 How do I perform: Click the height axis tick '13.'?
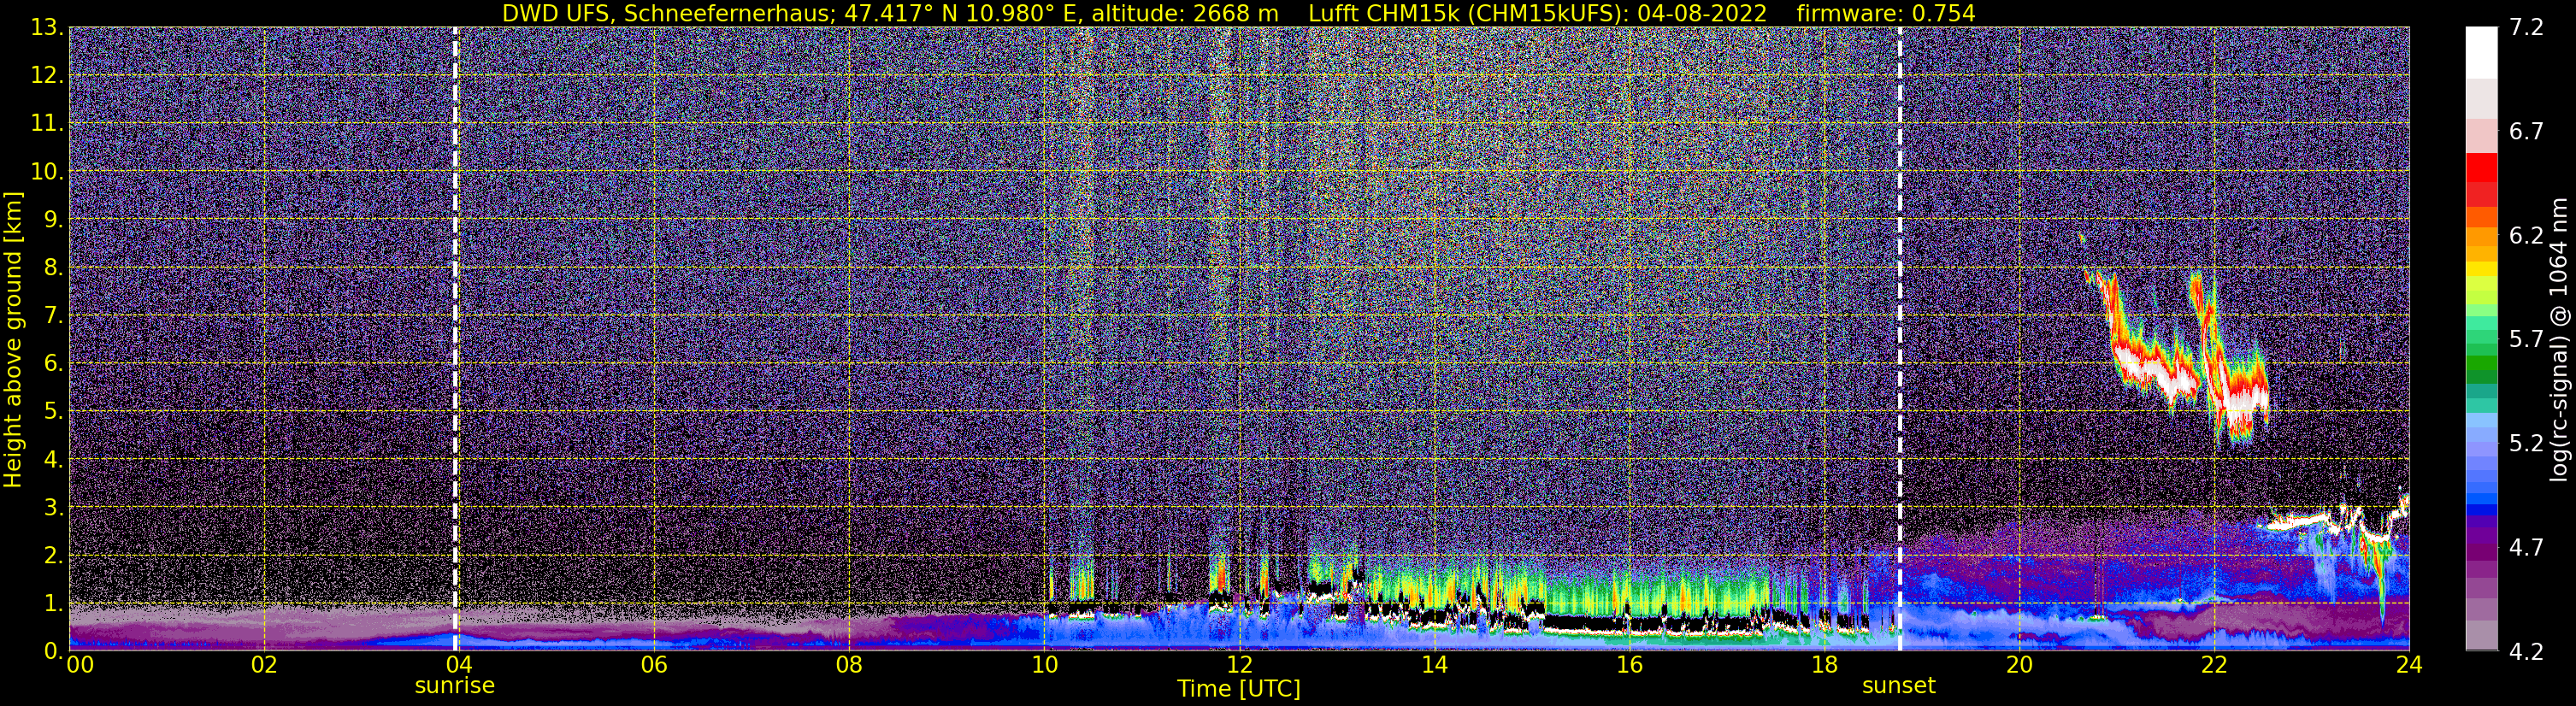point(47,28)
